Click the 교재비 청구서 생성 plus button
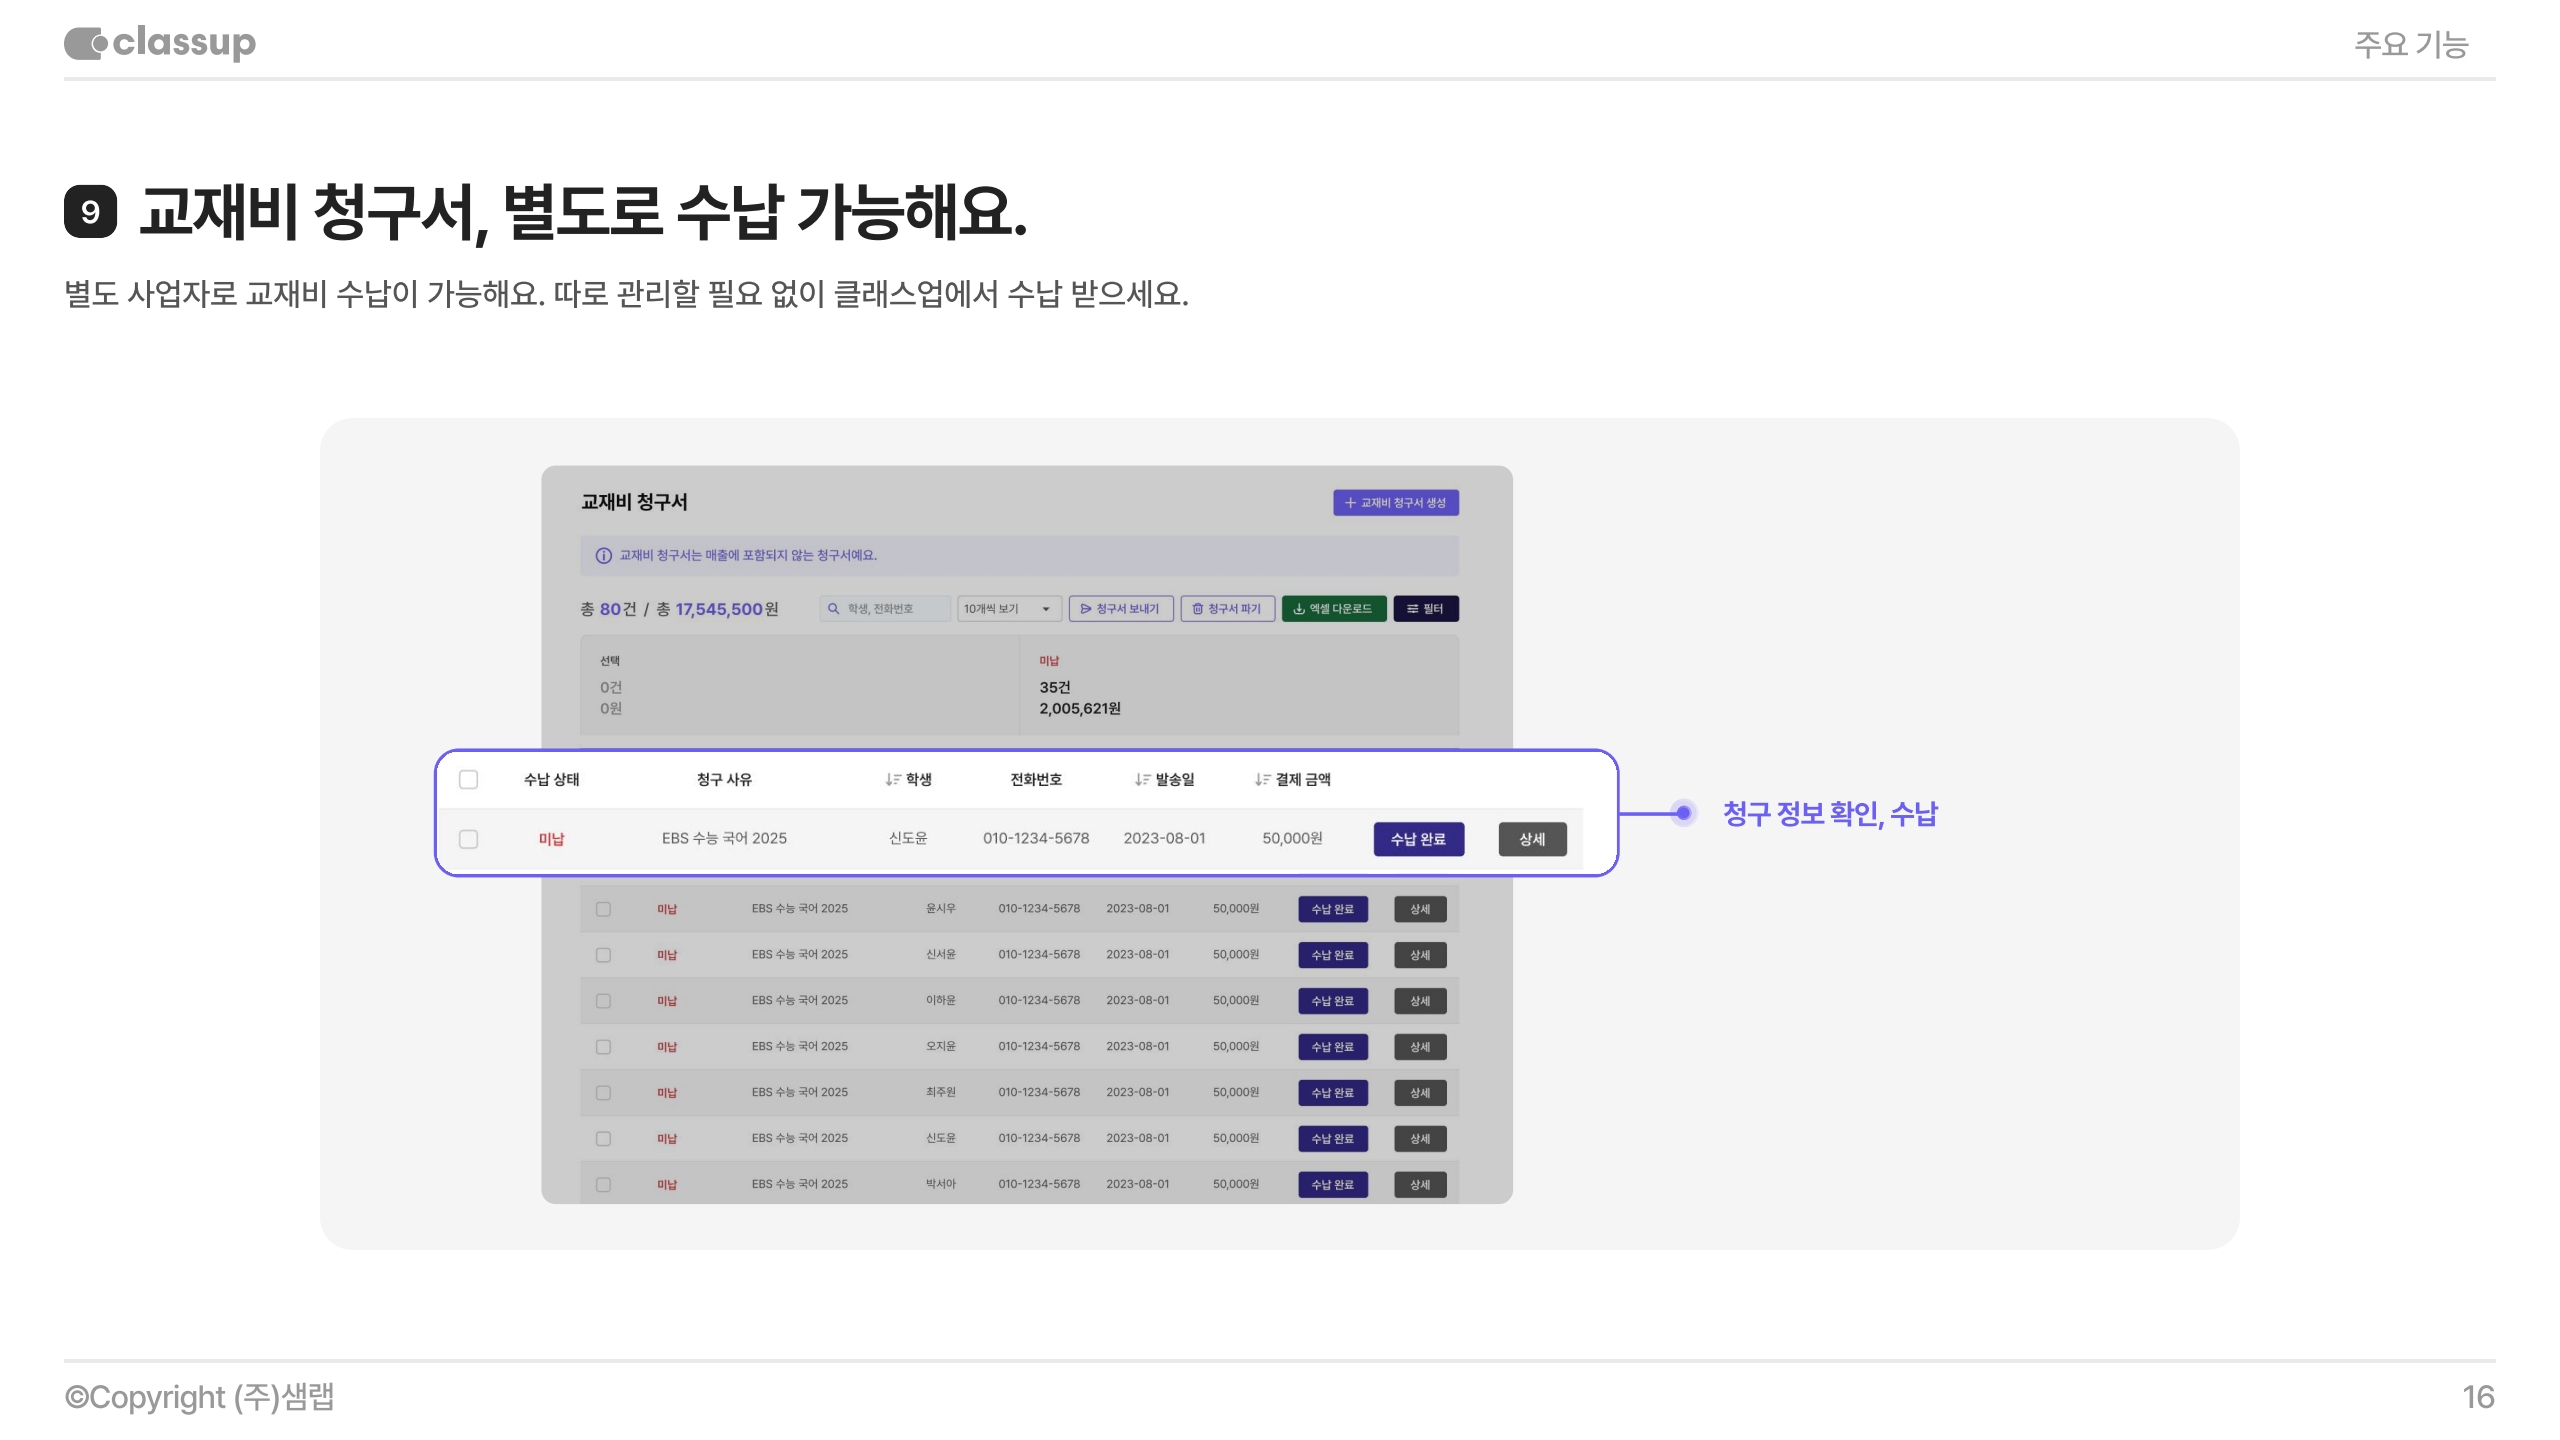This screenshot has width=2560, height=1440. coord(1395,503)
